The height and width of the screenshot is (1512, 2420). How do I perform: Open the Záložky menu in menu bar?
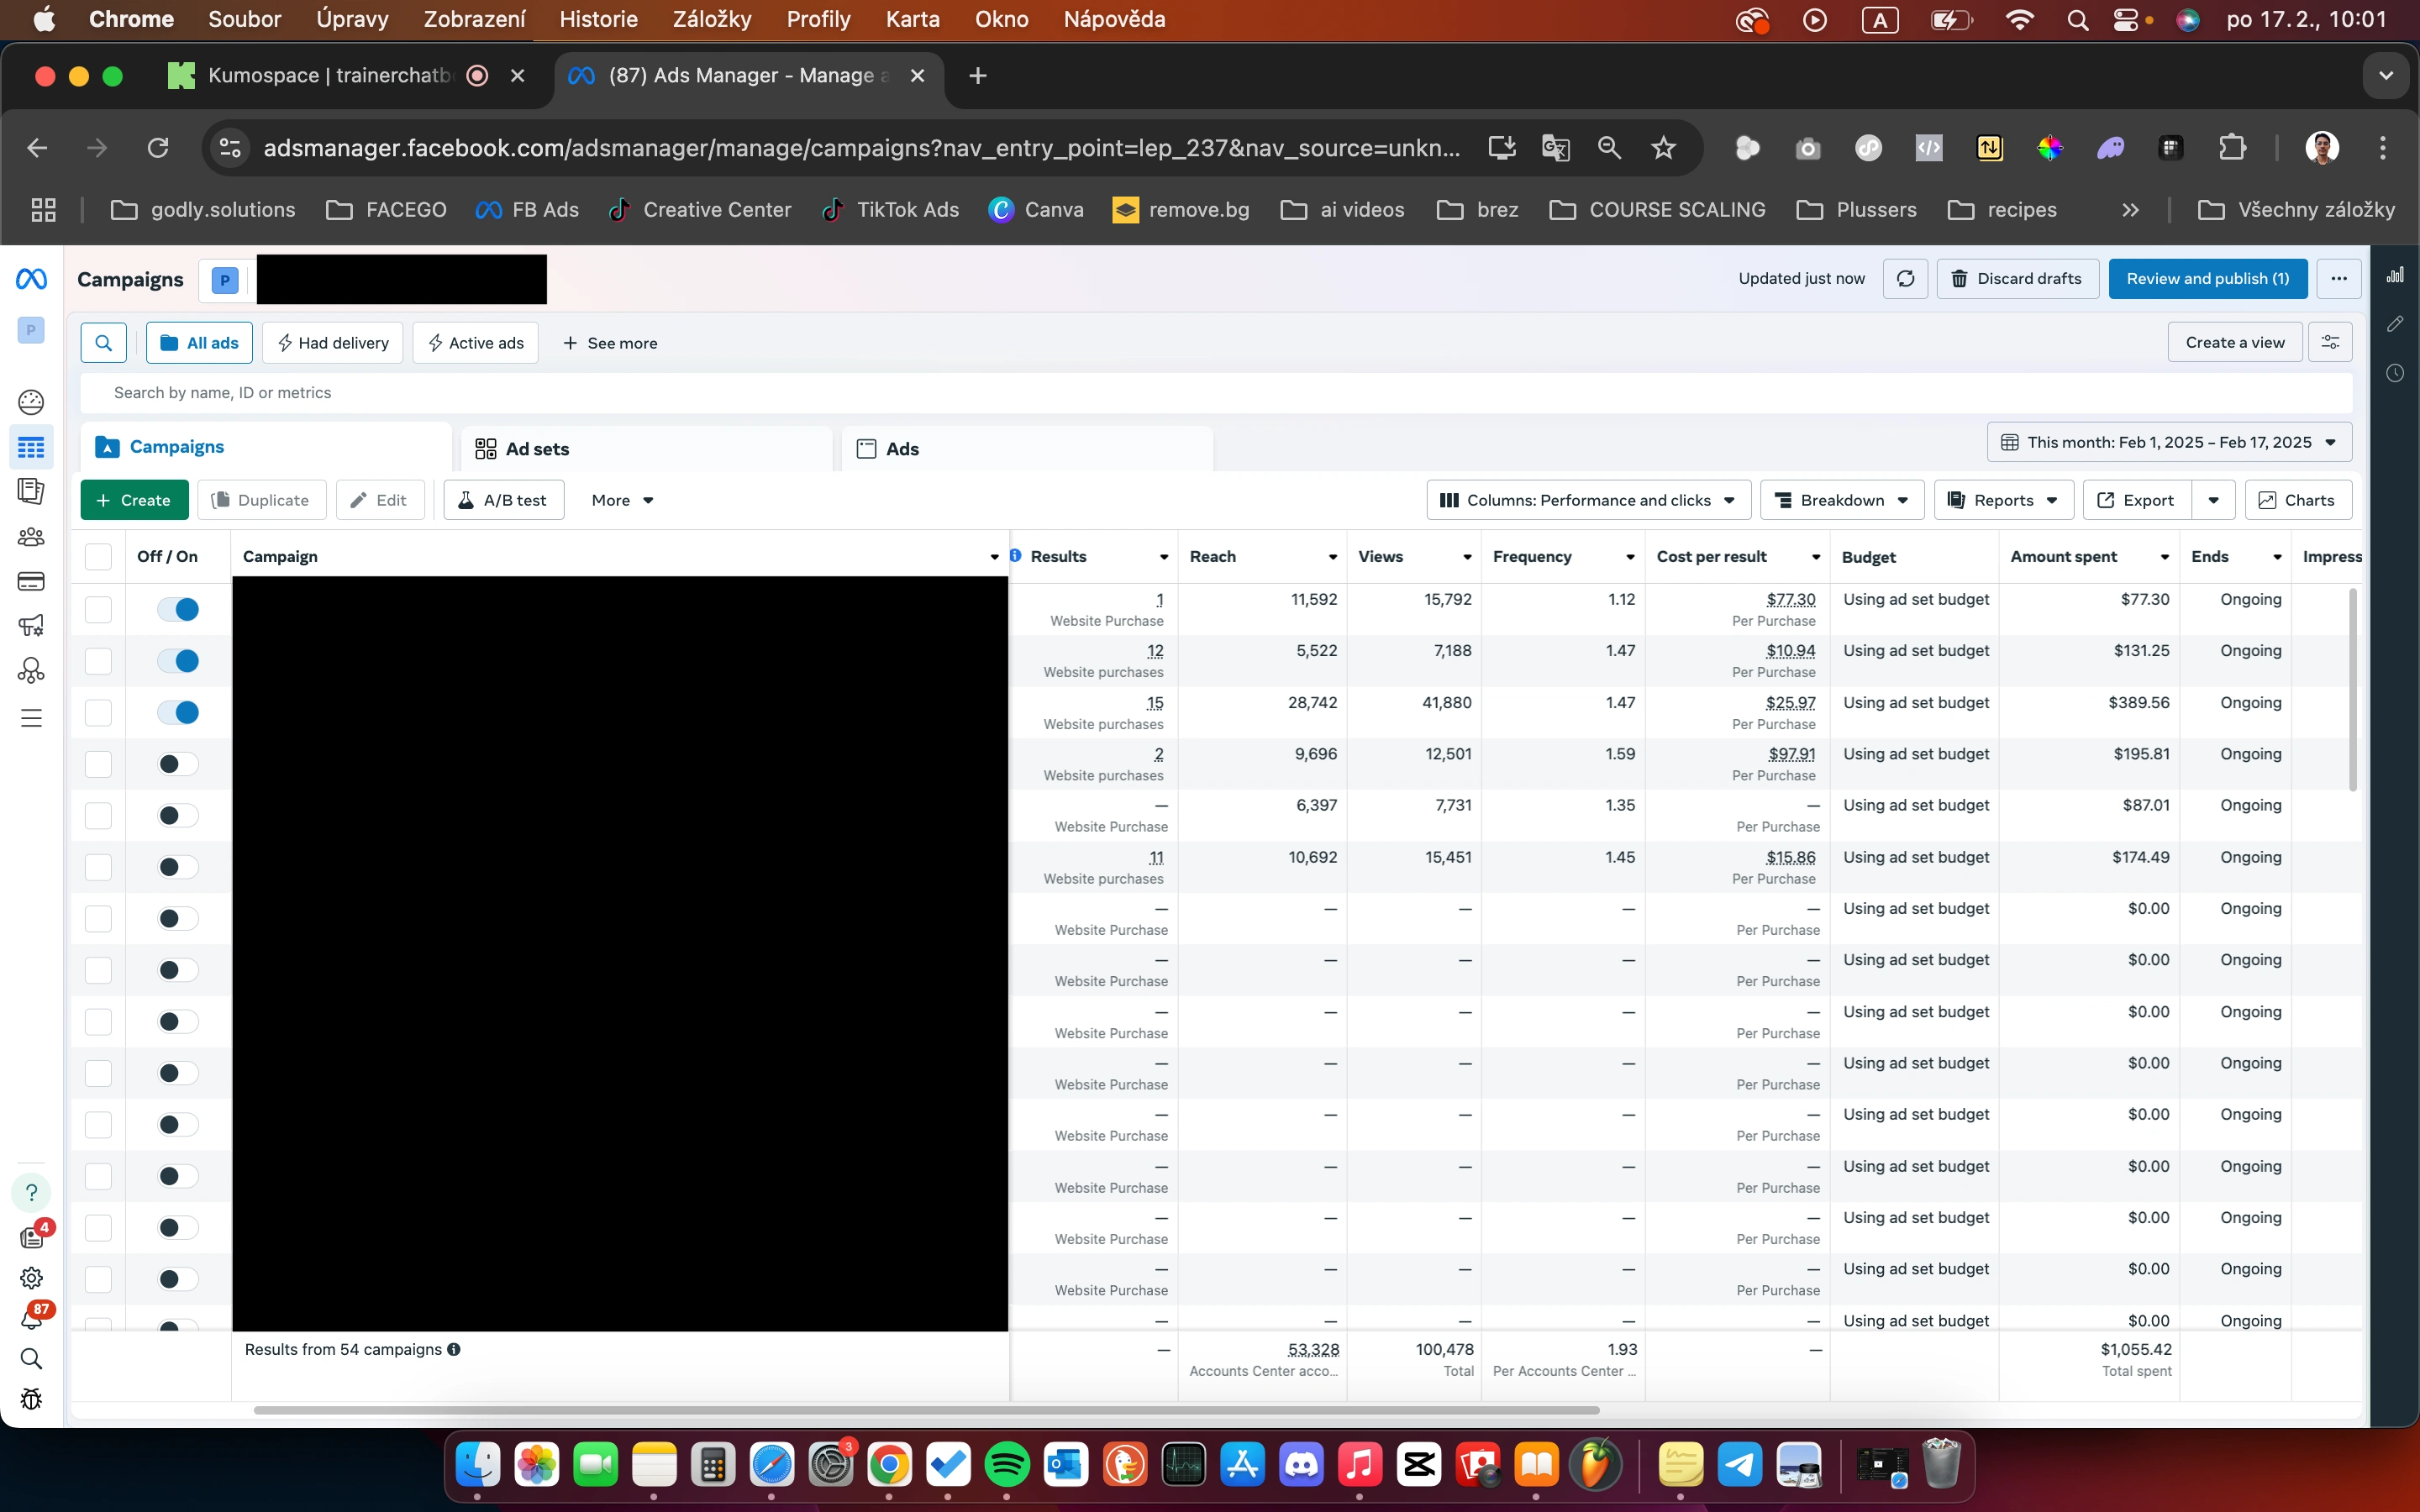711,19
